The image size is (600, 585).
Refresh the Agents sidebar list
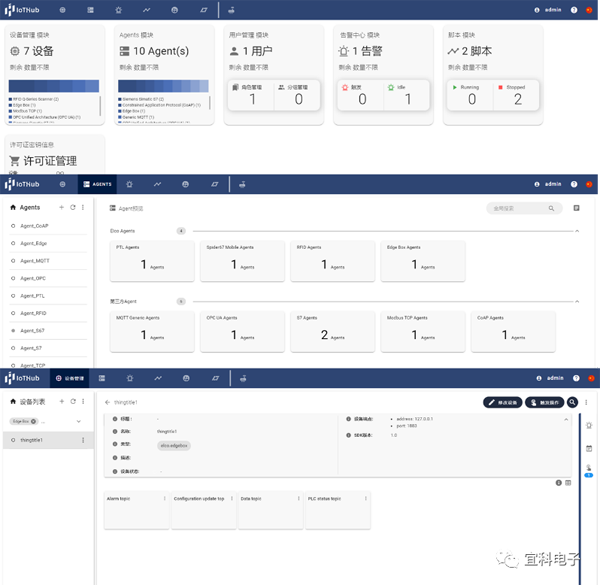pyautogui.click(x=73, y=207)
